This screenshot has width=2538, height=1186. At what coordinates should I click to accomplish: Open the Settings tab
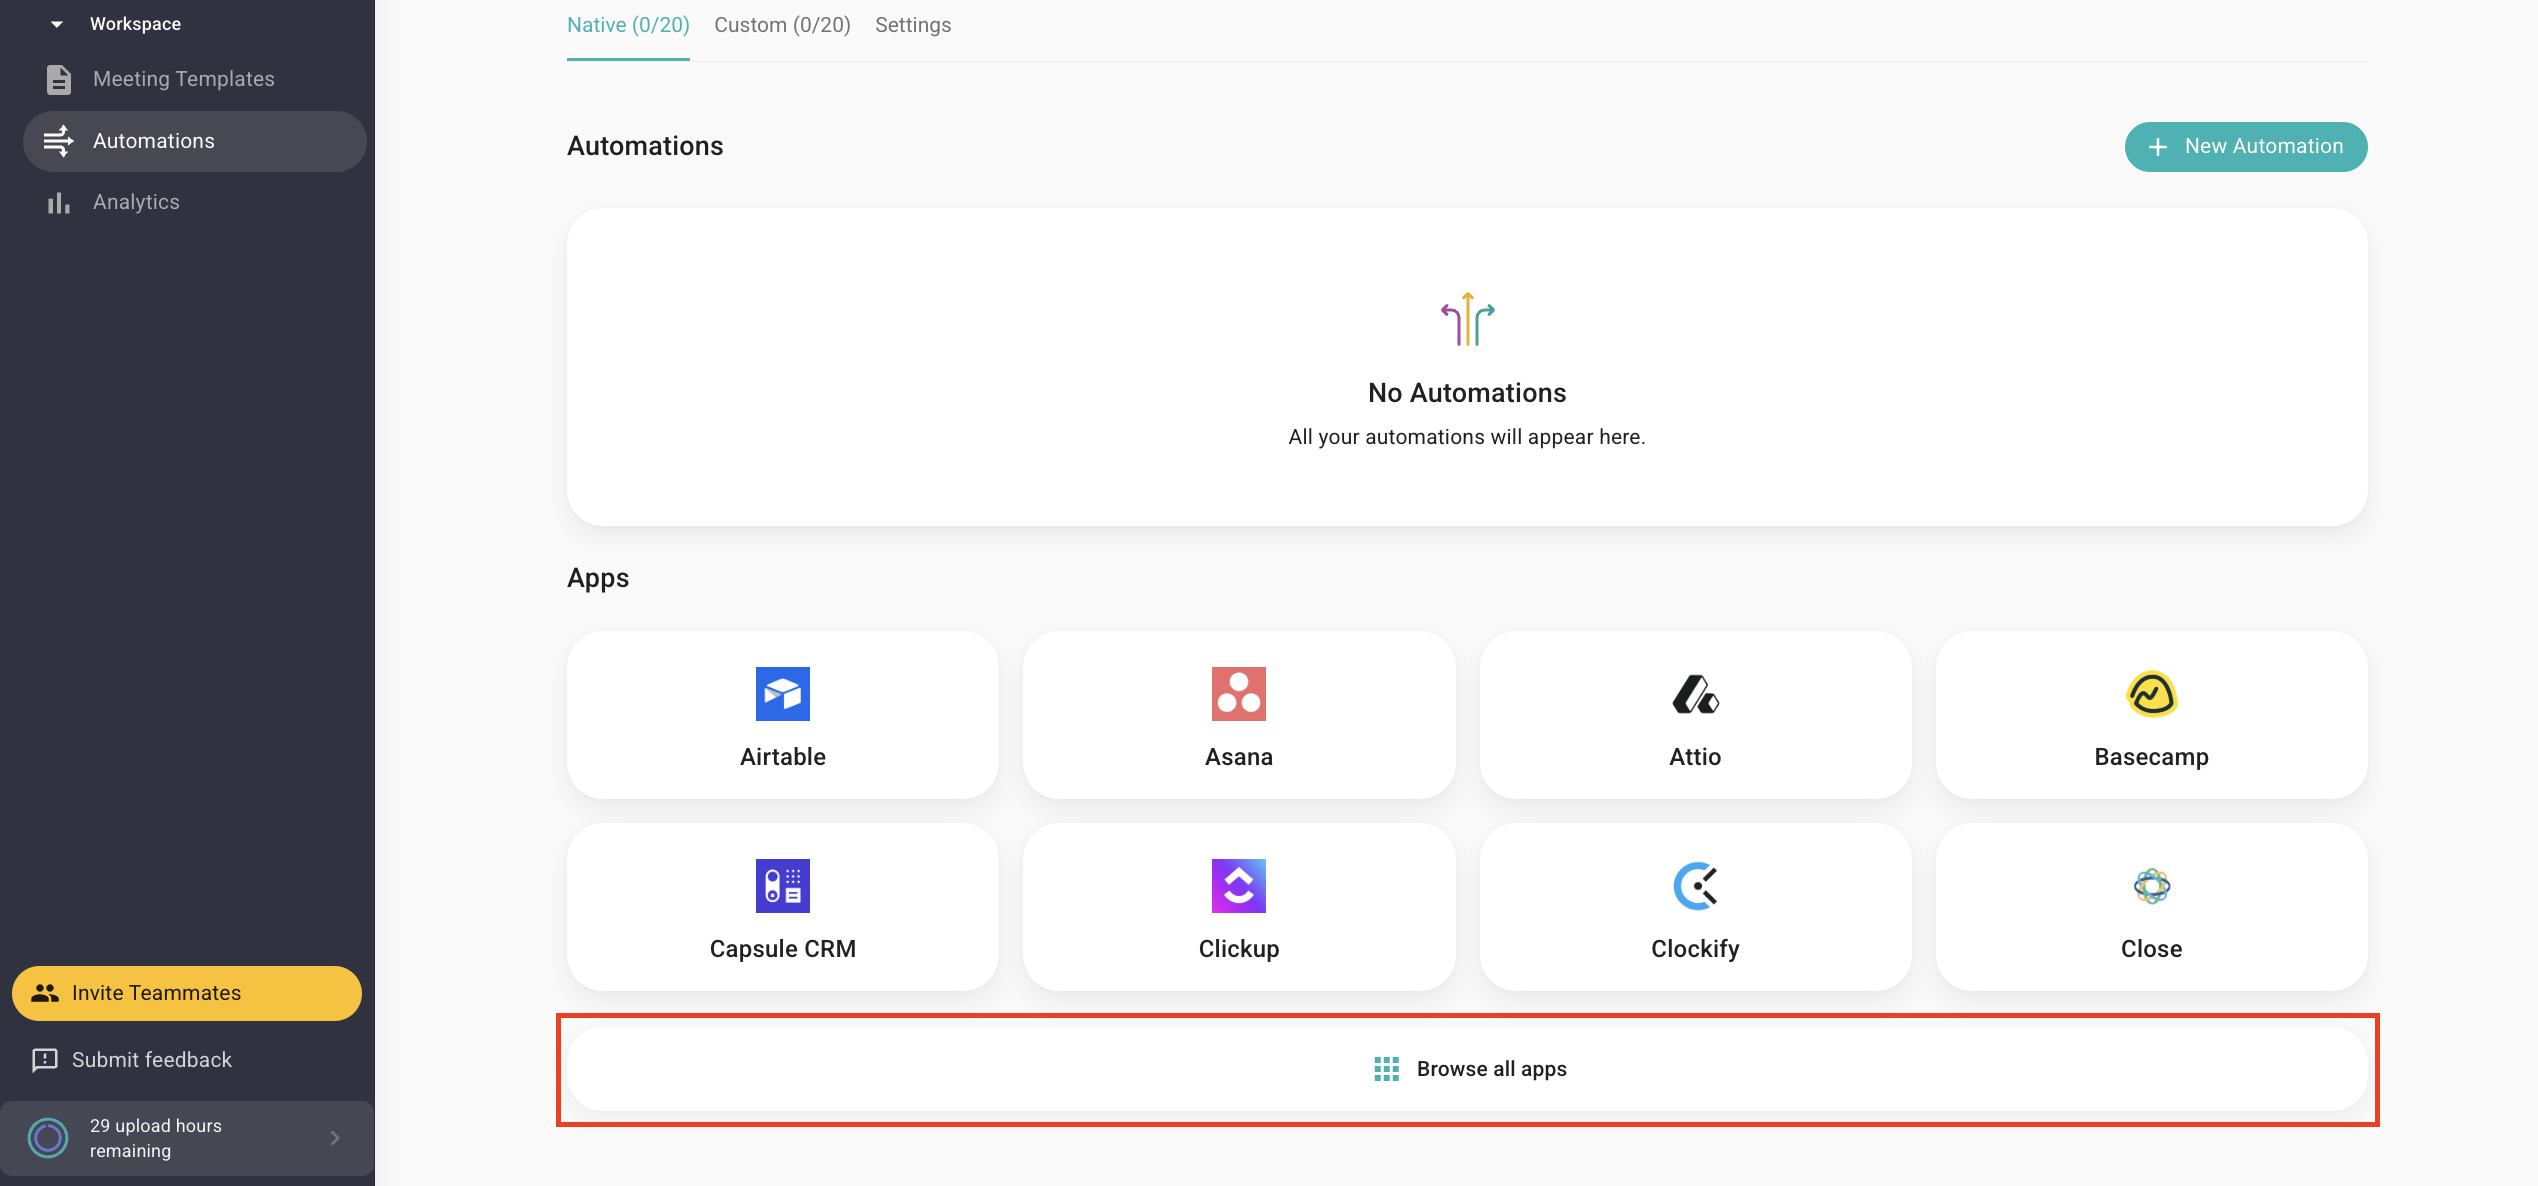pos(913,25)
